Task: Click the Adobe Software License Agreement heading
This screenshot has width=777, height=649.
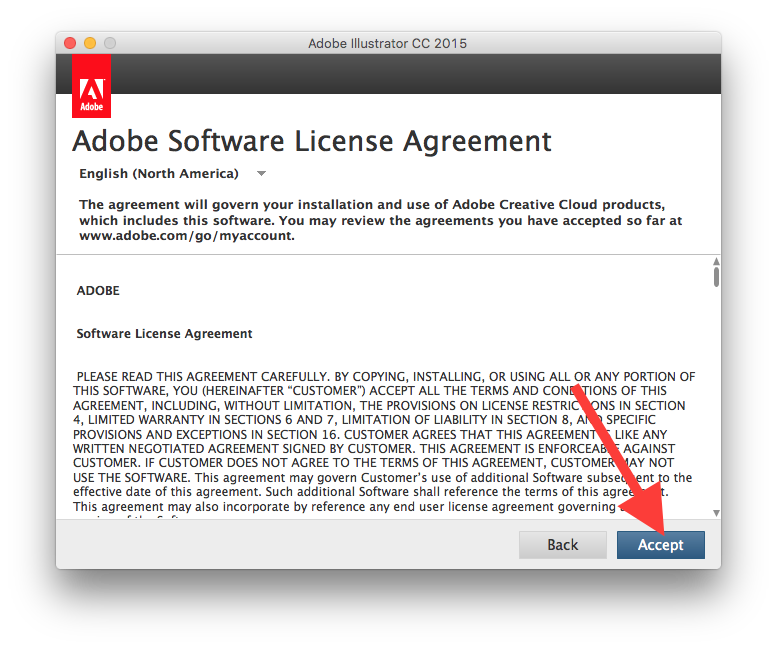Action: tap(312, 142)
